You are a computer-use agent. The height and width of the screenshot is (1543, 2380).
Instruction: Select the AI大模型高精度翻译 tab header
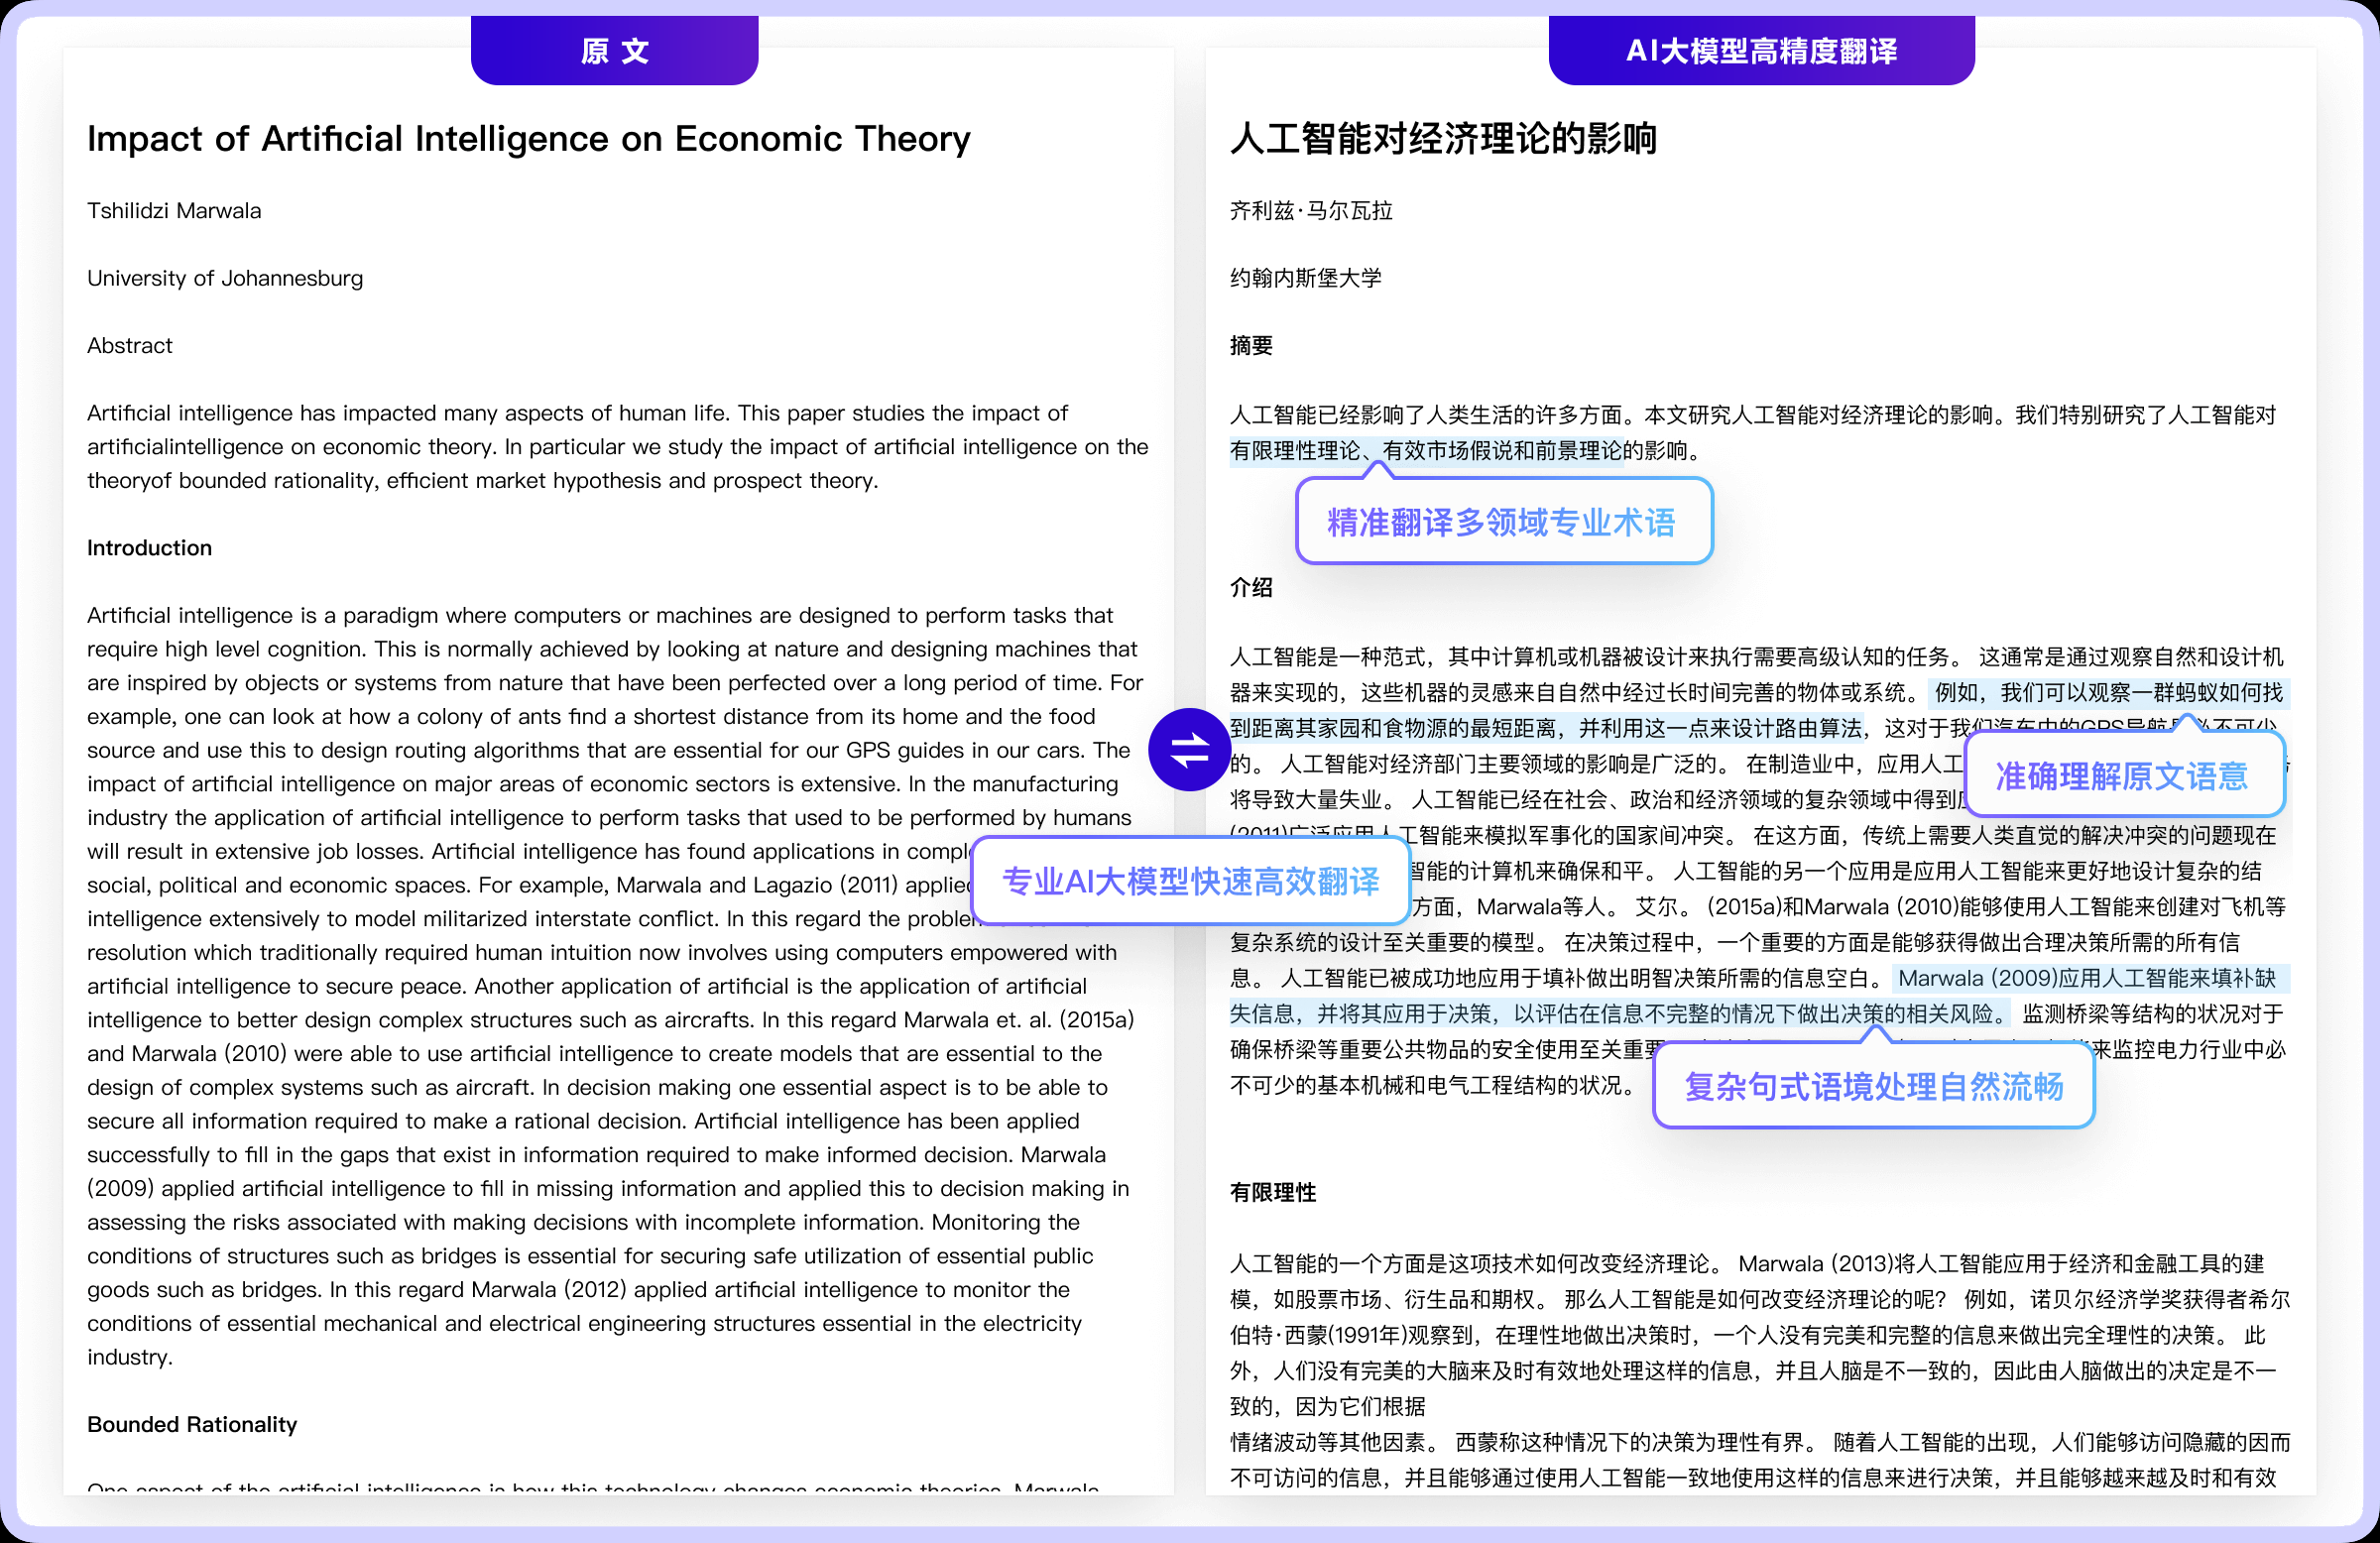click(1760, 51)
